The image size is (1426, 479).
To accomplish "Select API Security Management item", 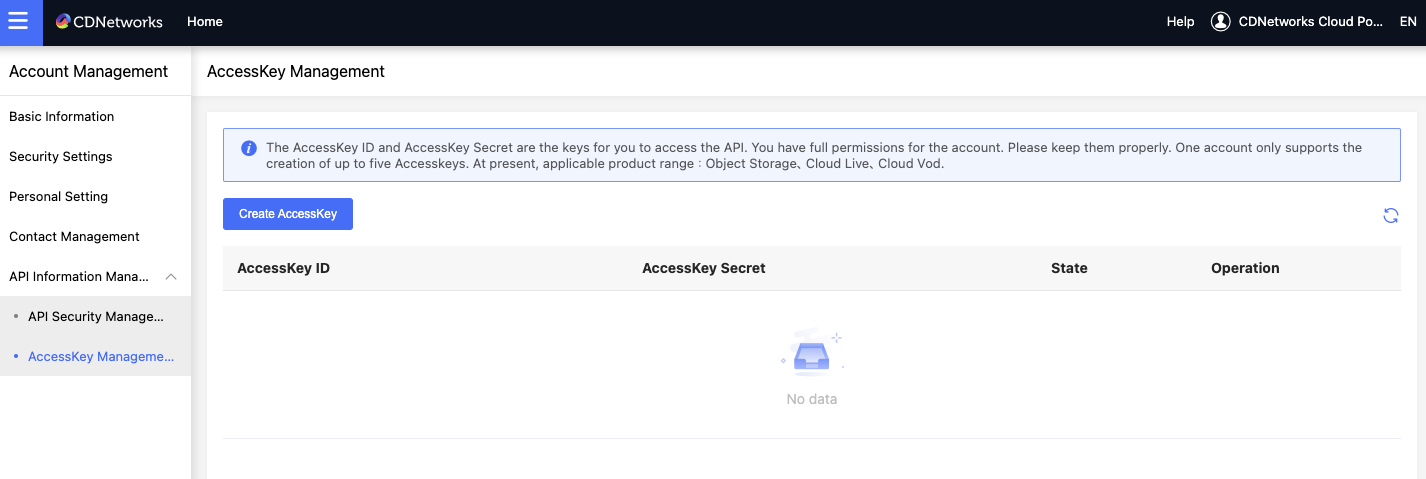I will coord(95,317).
